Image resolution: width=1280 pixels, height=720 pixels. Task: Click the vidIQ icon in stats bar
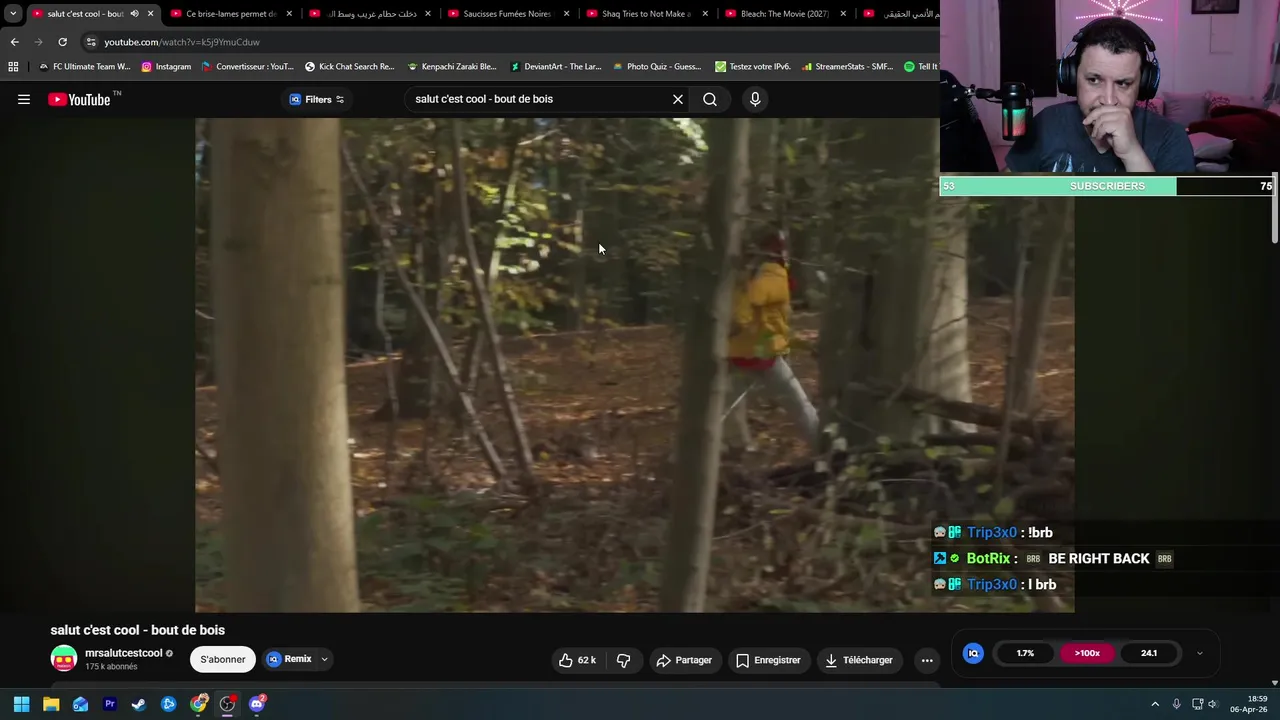pos(973,653)
